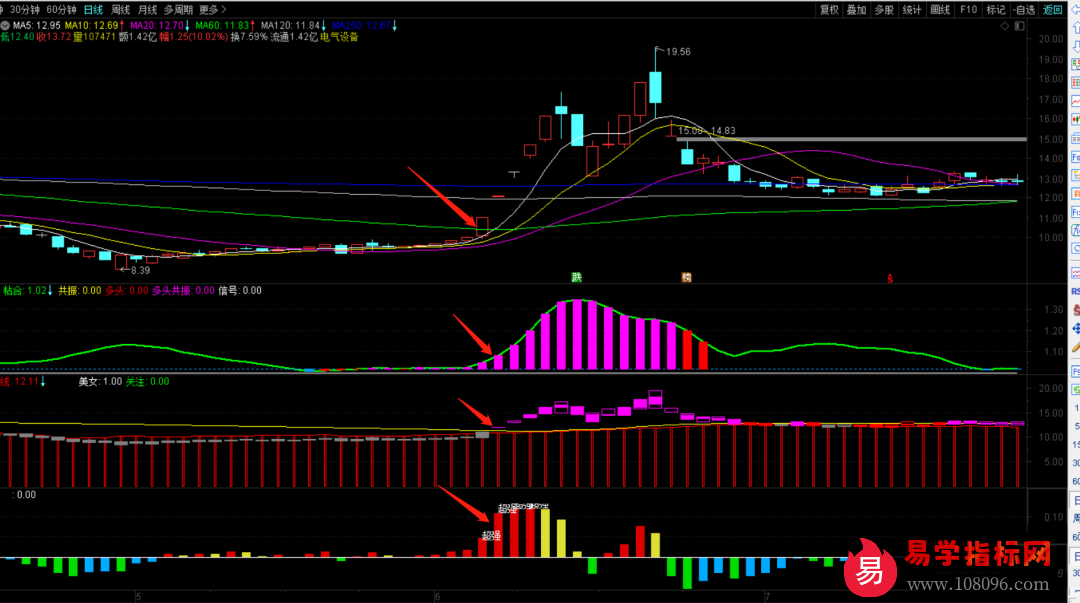Click the 8.39 low price label
1080x603 pixels.
[140, 270]
